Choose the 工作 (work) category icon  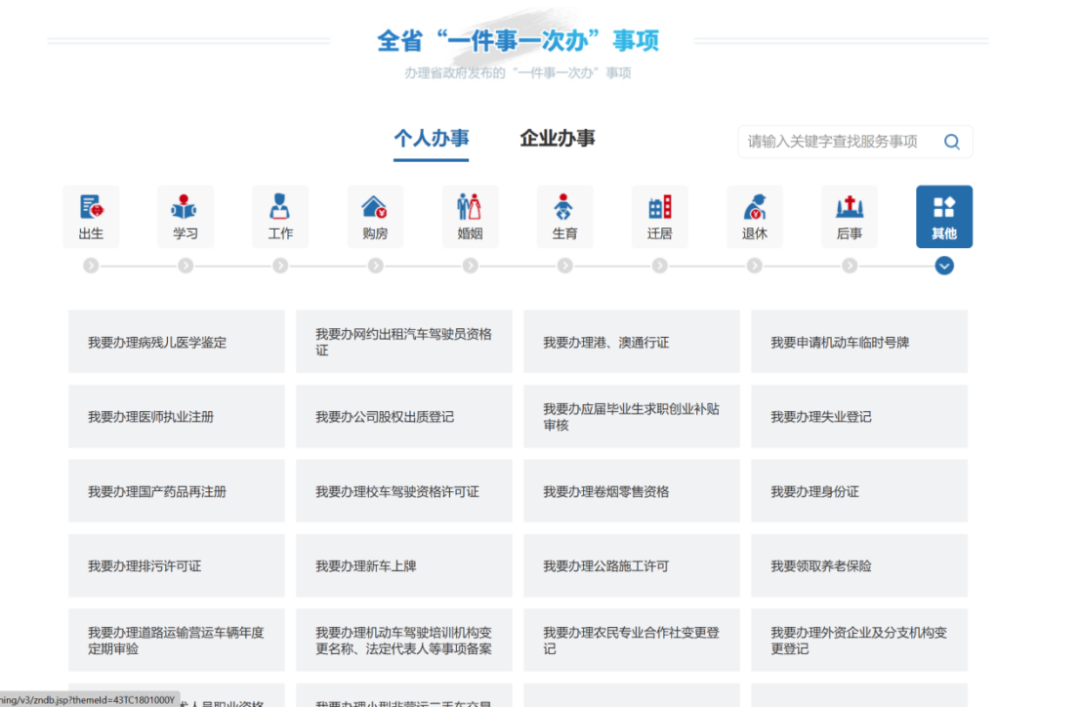pyautogui.click(x=280, y=216)
